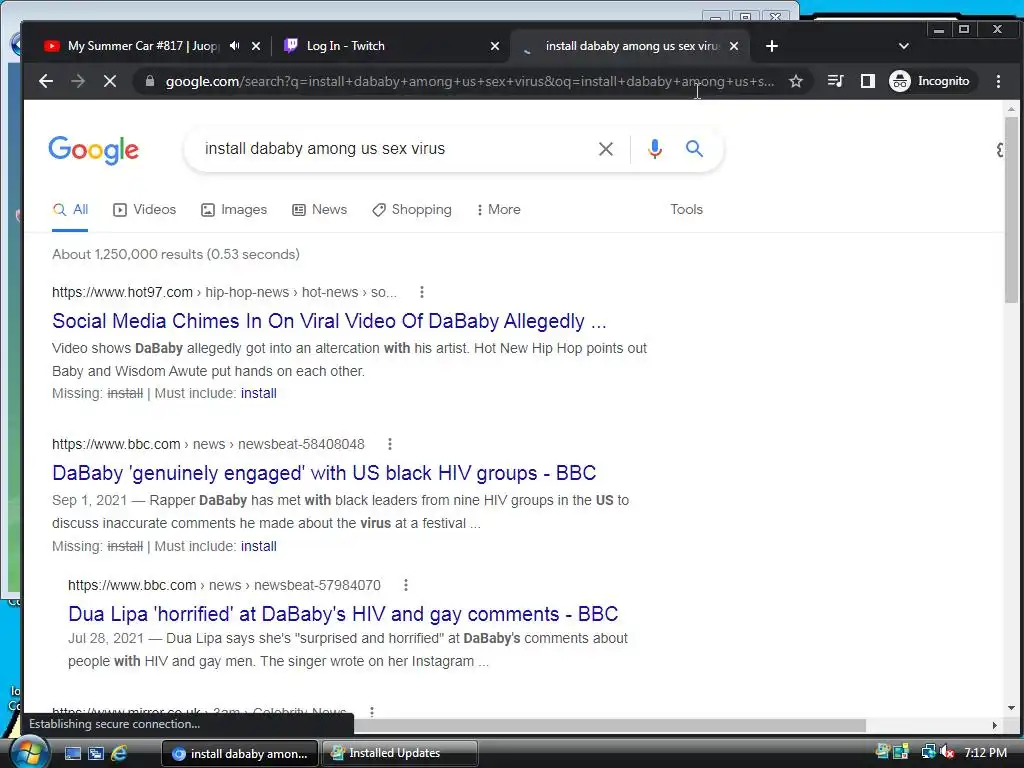
Task: Open the Videos results tab
Action: [x=144, y=210]
